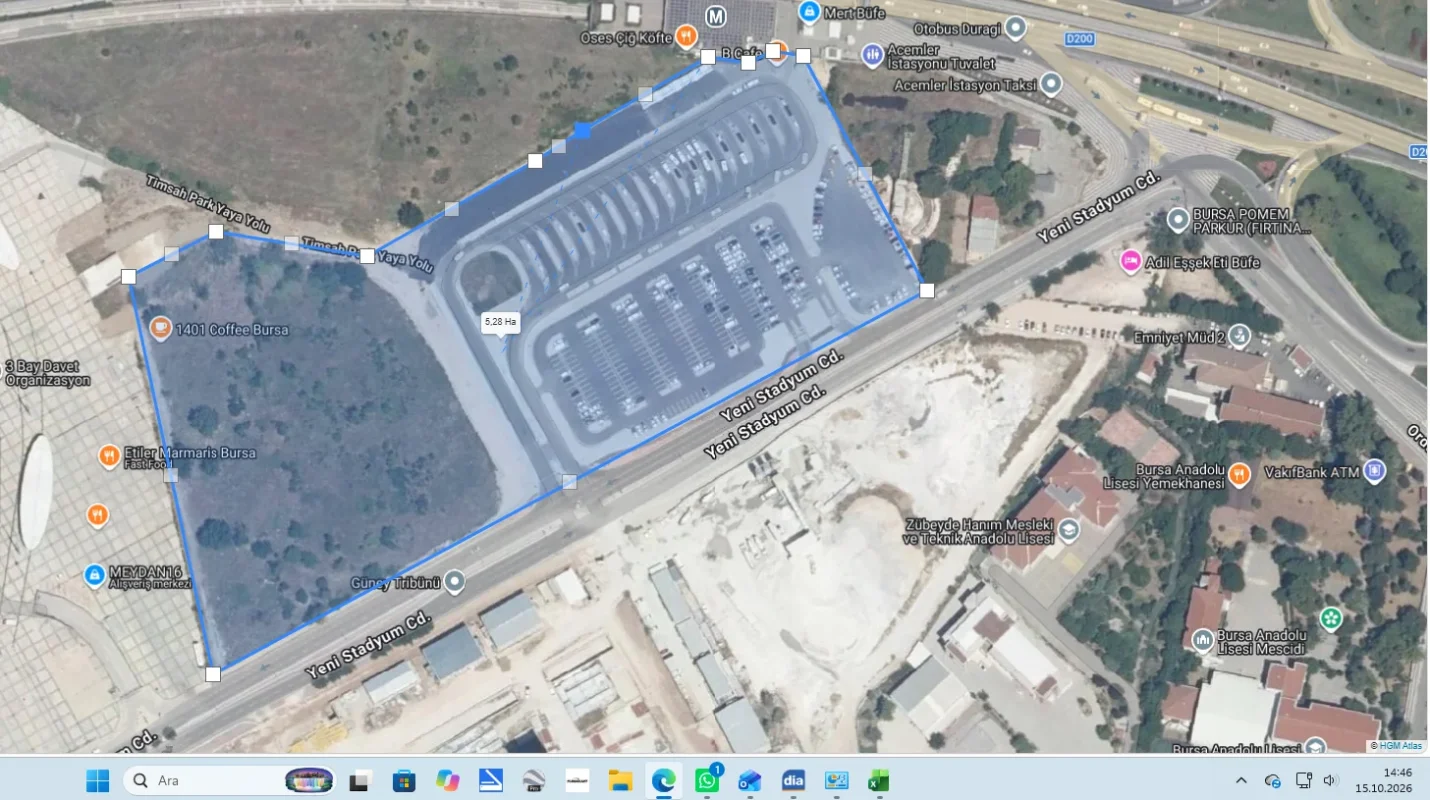This screenshot has width=1430, height=800.
Task: Open the Etiler Marmaris Bursa restaurant pin
Action: coord(109,456)
